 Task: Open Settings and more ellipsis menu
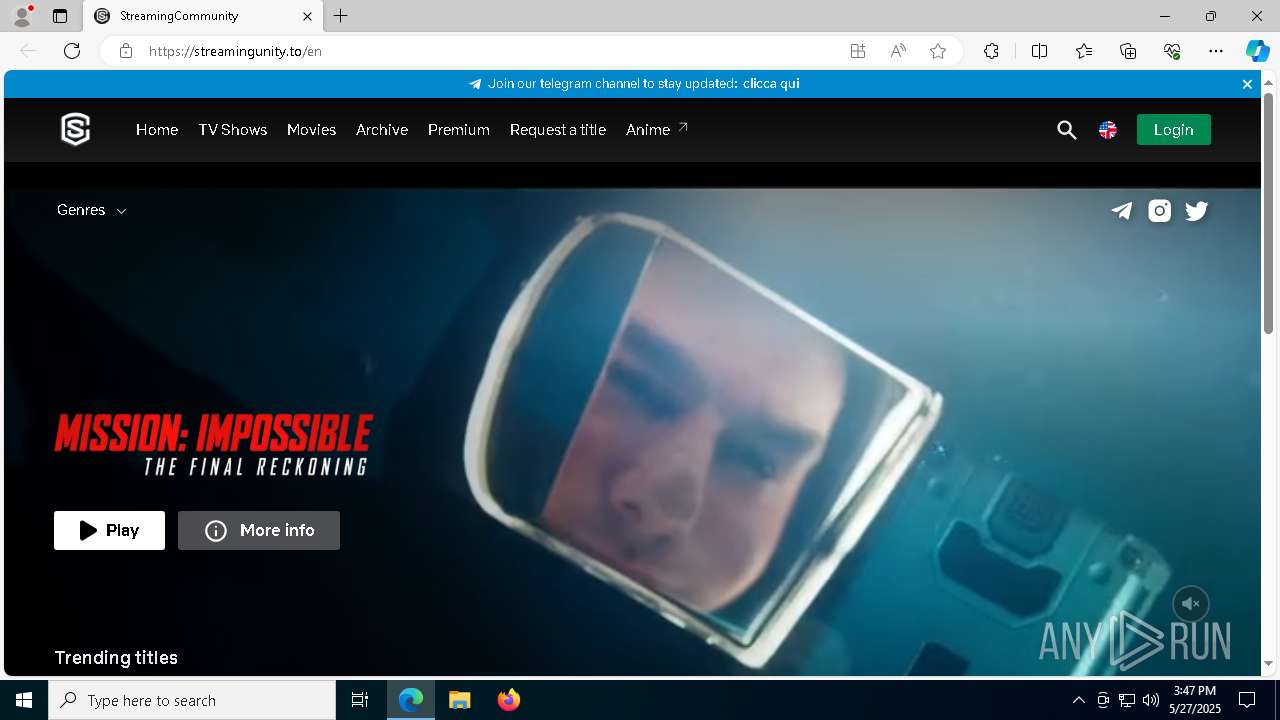point(1216,51)
